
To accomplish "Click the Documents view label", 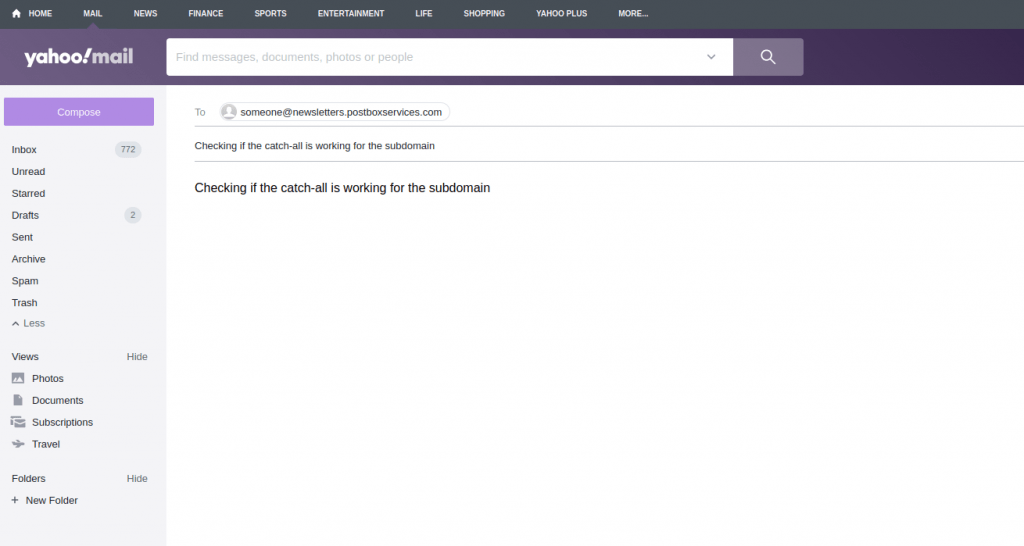I will pos(57,400).
